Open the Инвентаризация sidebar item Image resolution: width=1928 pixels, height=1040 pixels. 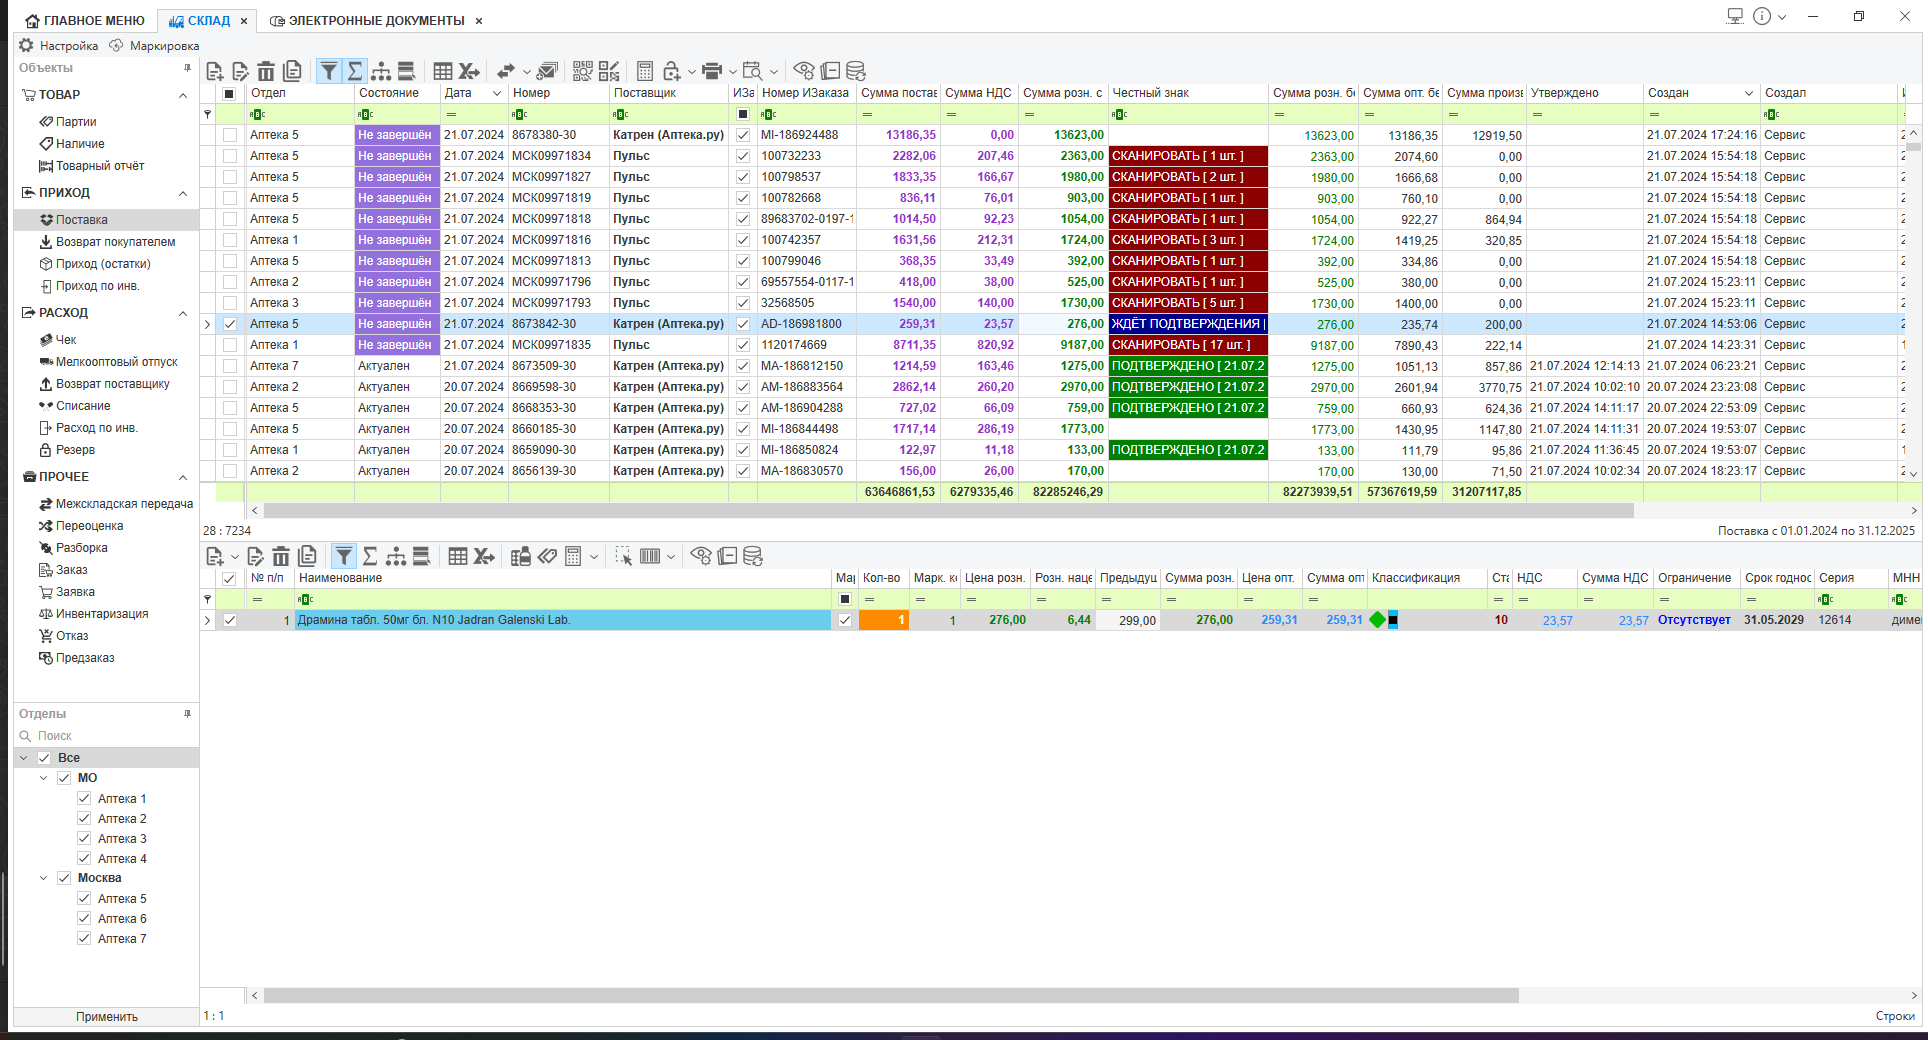(x=102, y=614)
